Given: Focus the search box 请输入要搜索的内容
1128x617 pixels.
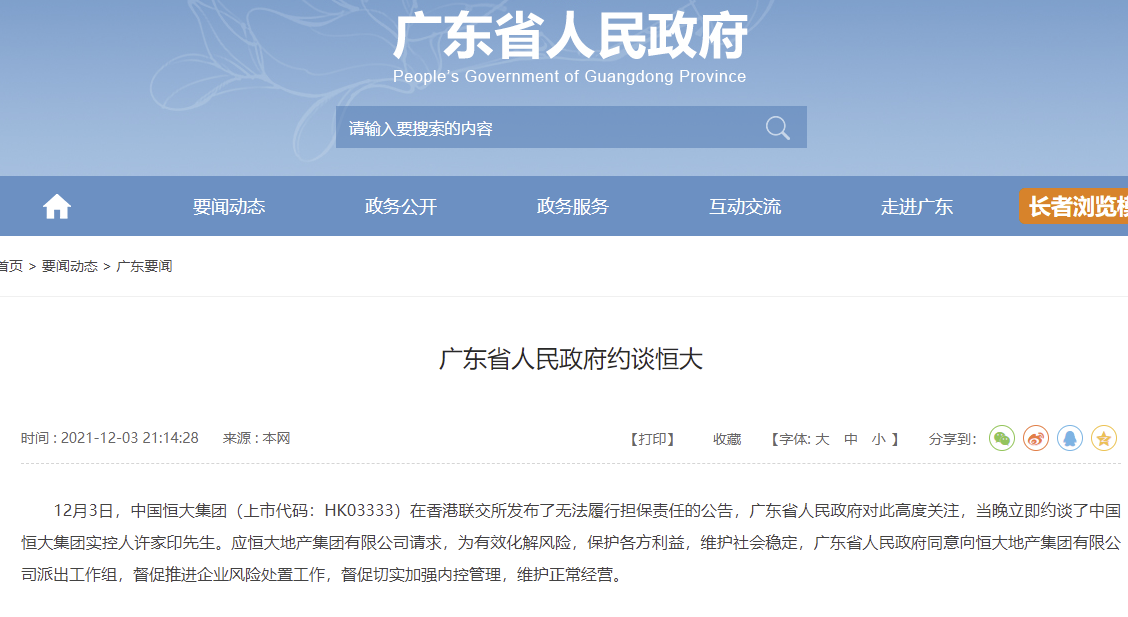Looking at the screenshot, I should pos(571,127).
